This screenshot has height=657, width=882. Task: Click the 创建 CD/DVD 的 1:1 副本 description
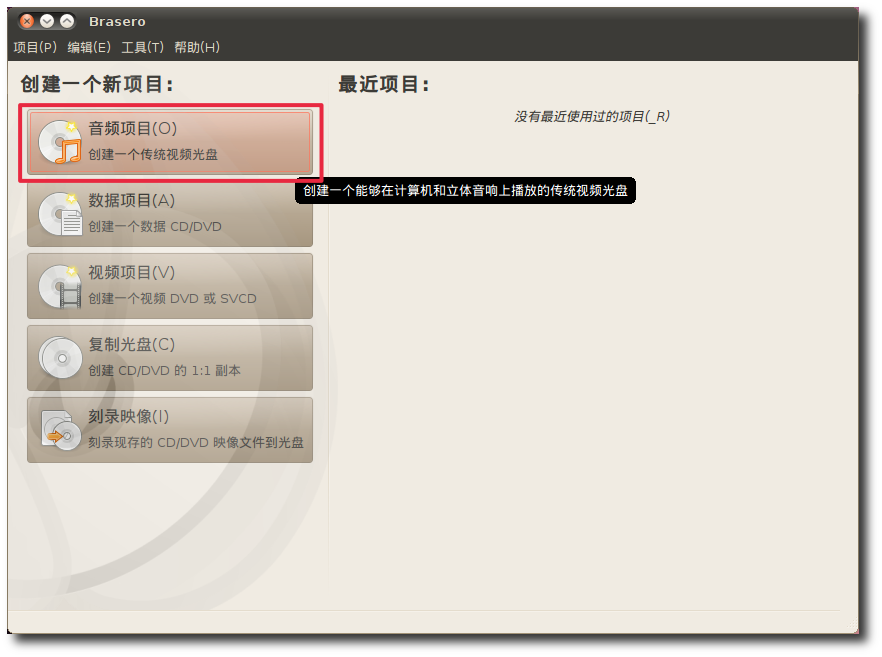(164, 371)
